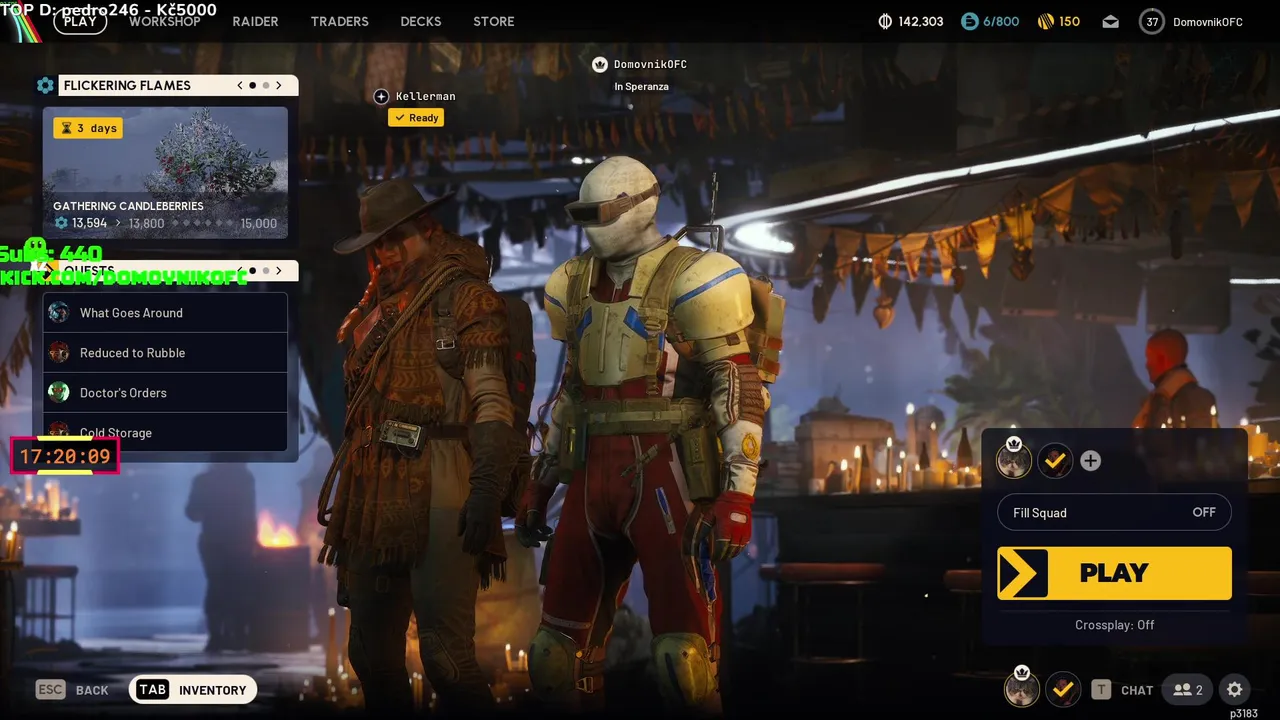Click the coins currency icon showing 142.303
Image resolution: width=1280 pixels, height=720 pixels.
point(885,21)
